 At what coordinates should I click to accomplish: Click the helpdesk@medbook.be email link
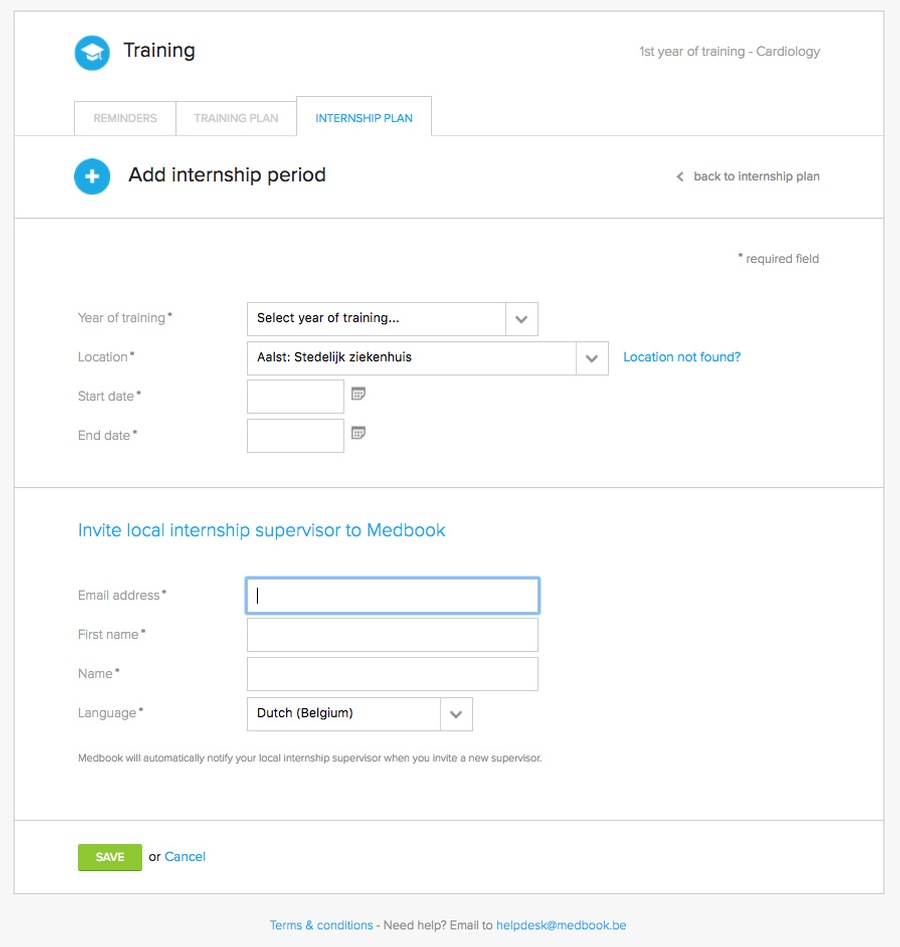(561, 925)
